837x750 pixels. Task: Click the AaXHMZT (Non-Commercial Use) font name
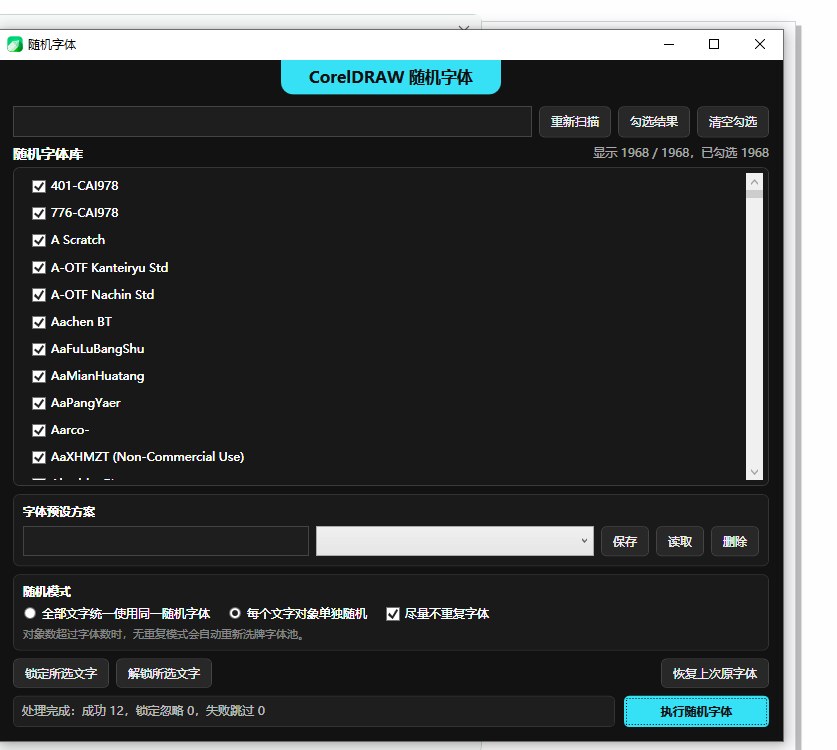(x=147, y=457)
